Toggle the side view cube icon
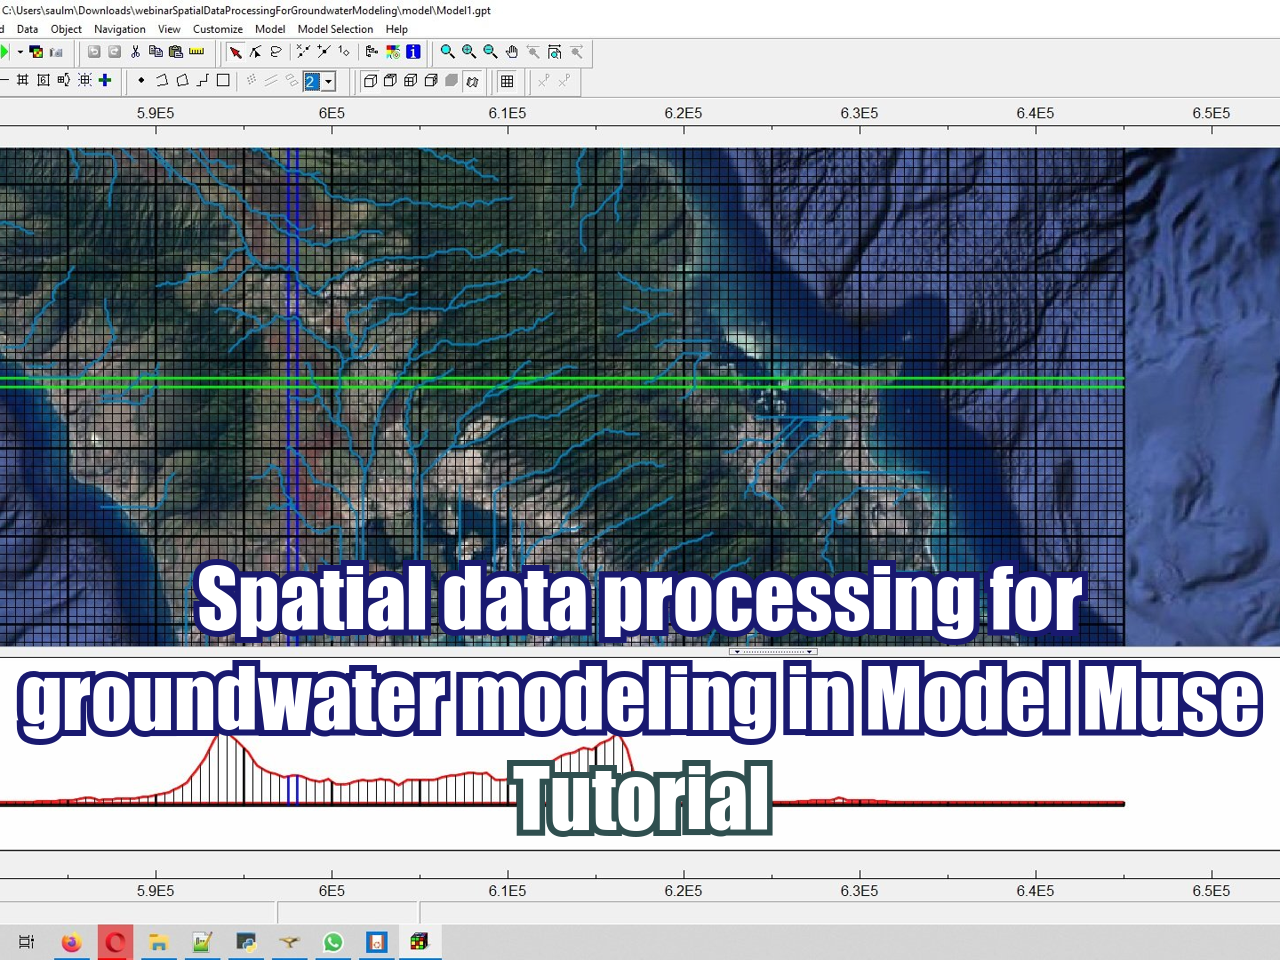1280x960 pixels. pyautogui.click(x=430, y=81)
